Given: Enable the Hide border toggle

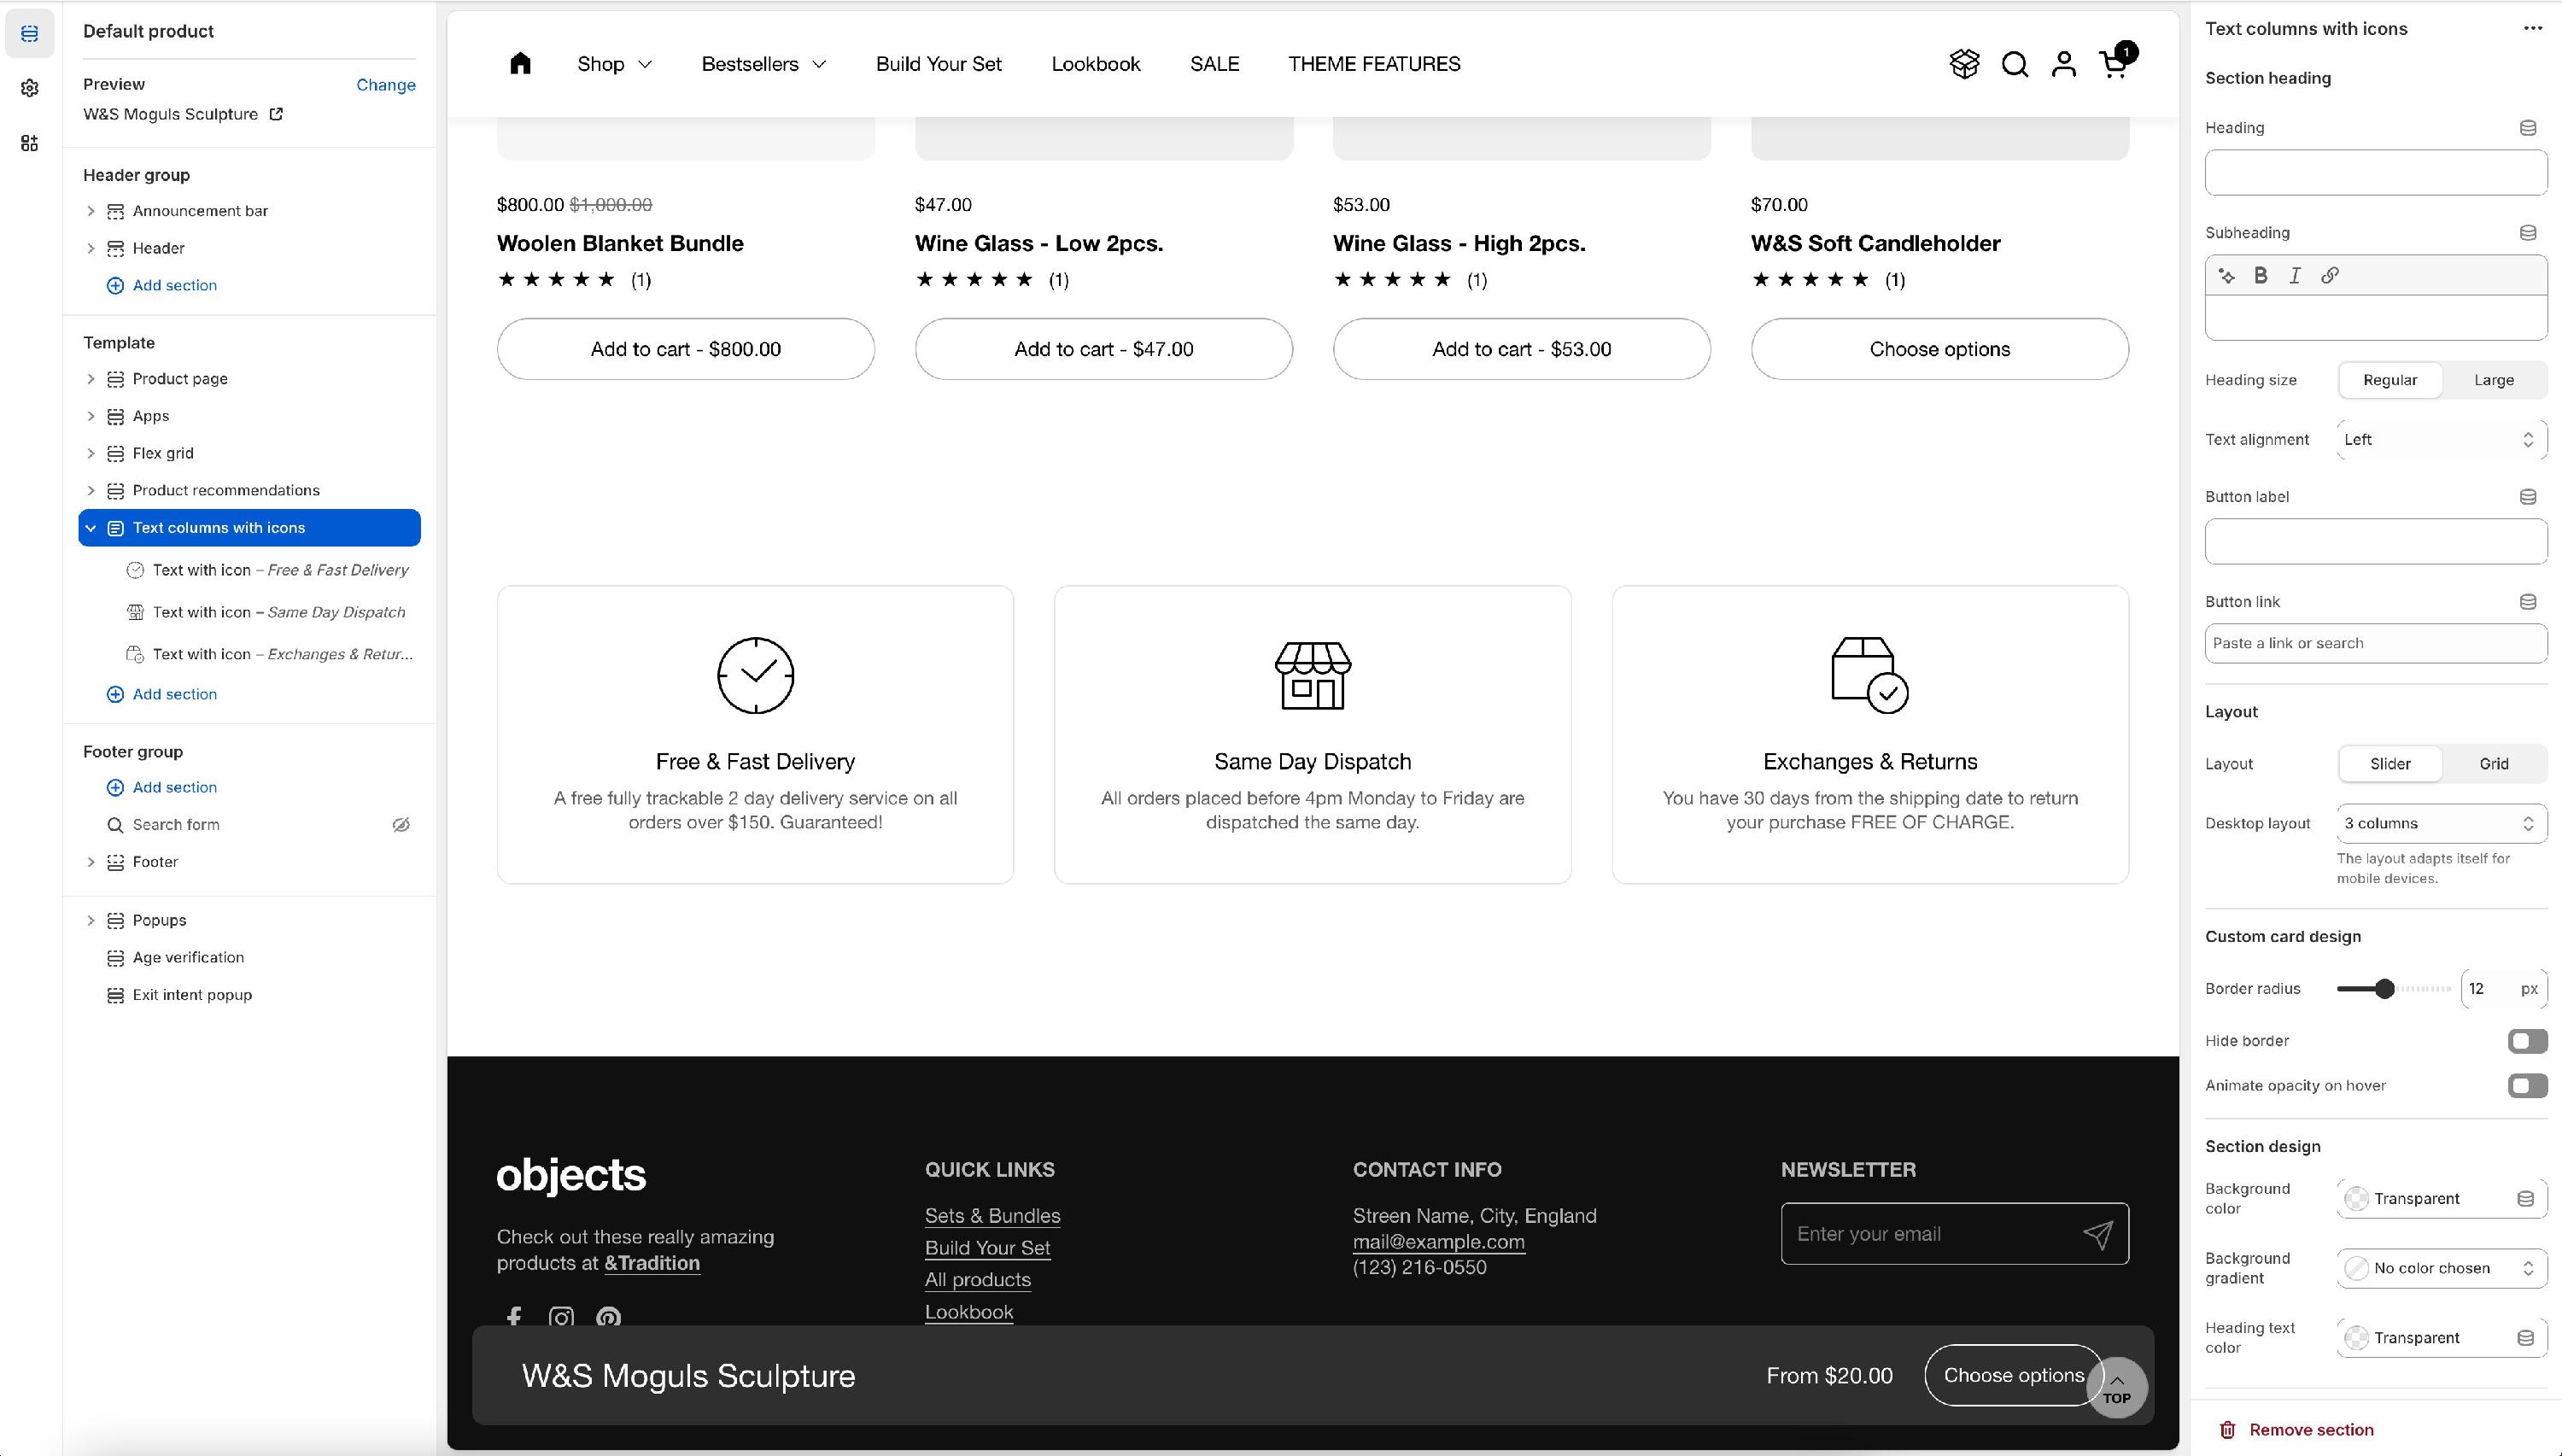Looking at the screenshot, I should coord(2526,1041).
